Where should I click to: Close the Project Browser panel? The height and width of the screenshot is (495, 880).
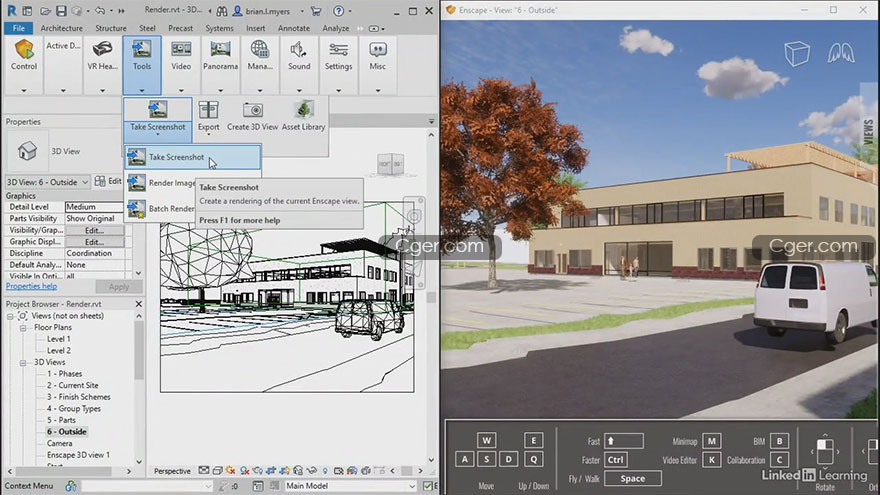[x=139, y=304]
